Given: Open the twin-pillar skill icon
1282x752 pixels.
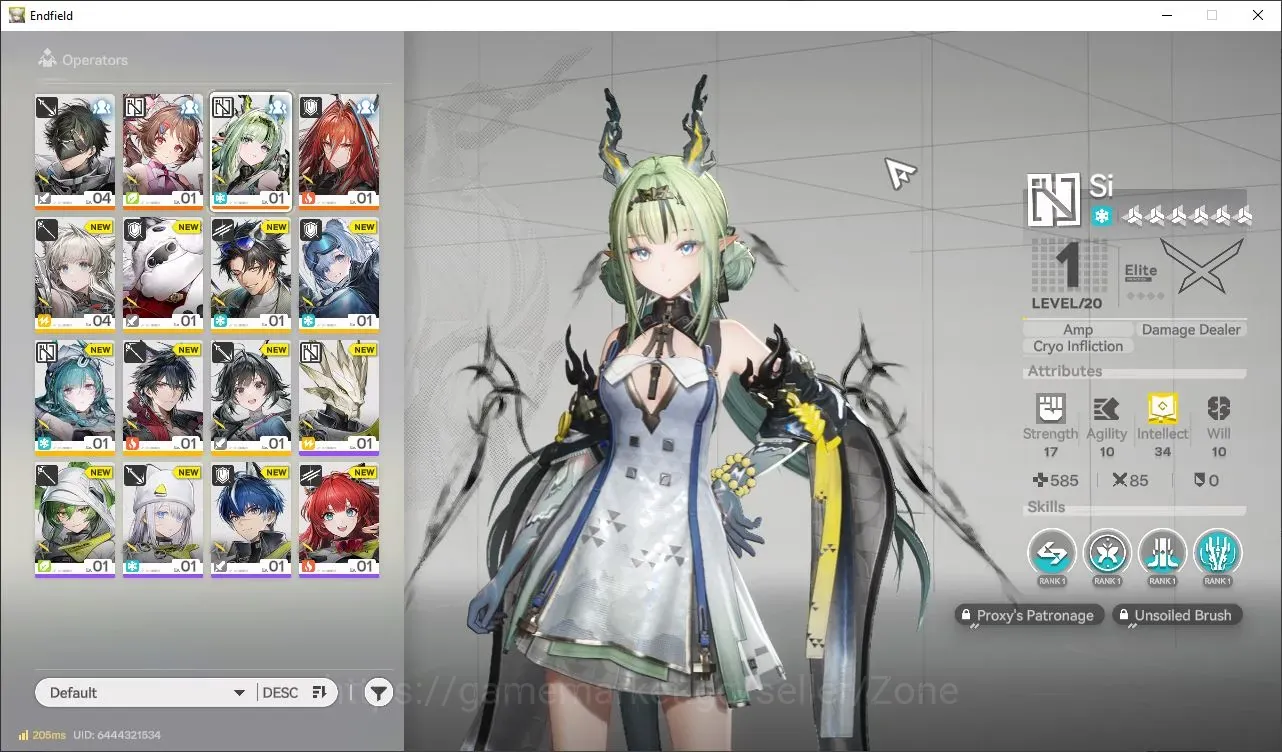Looking at the screenshot, I should 1162,552.
